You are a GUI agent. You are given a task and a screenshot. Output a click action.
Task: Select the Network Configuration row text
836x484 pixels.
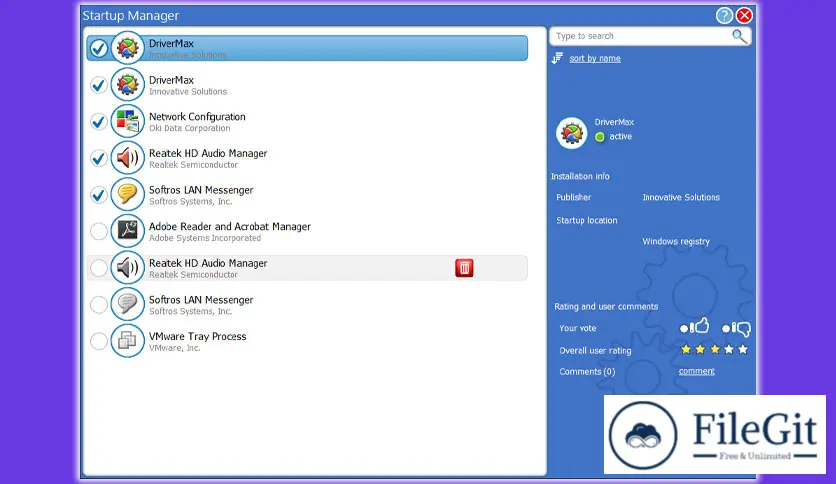click(x=197, y=116)
